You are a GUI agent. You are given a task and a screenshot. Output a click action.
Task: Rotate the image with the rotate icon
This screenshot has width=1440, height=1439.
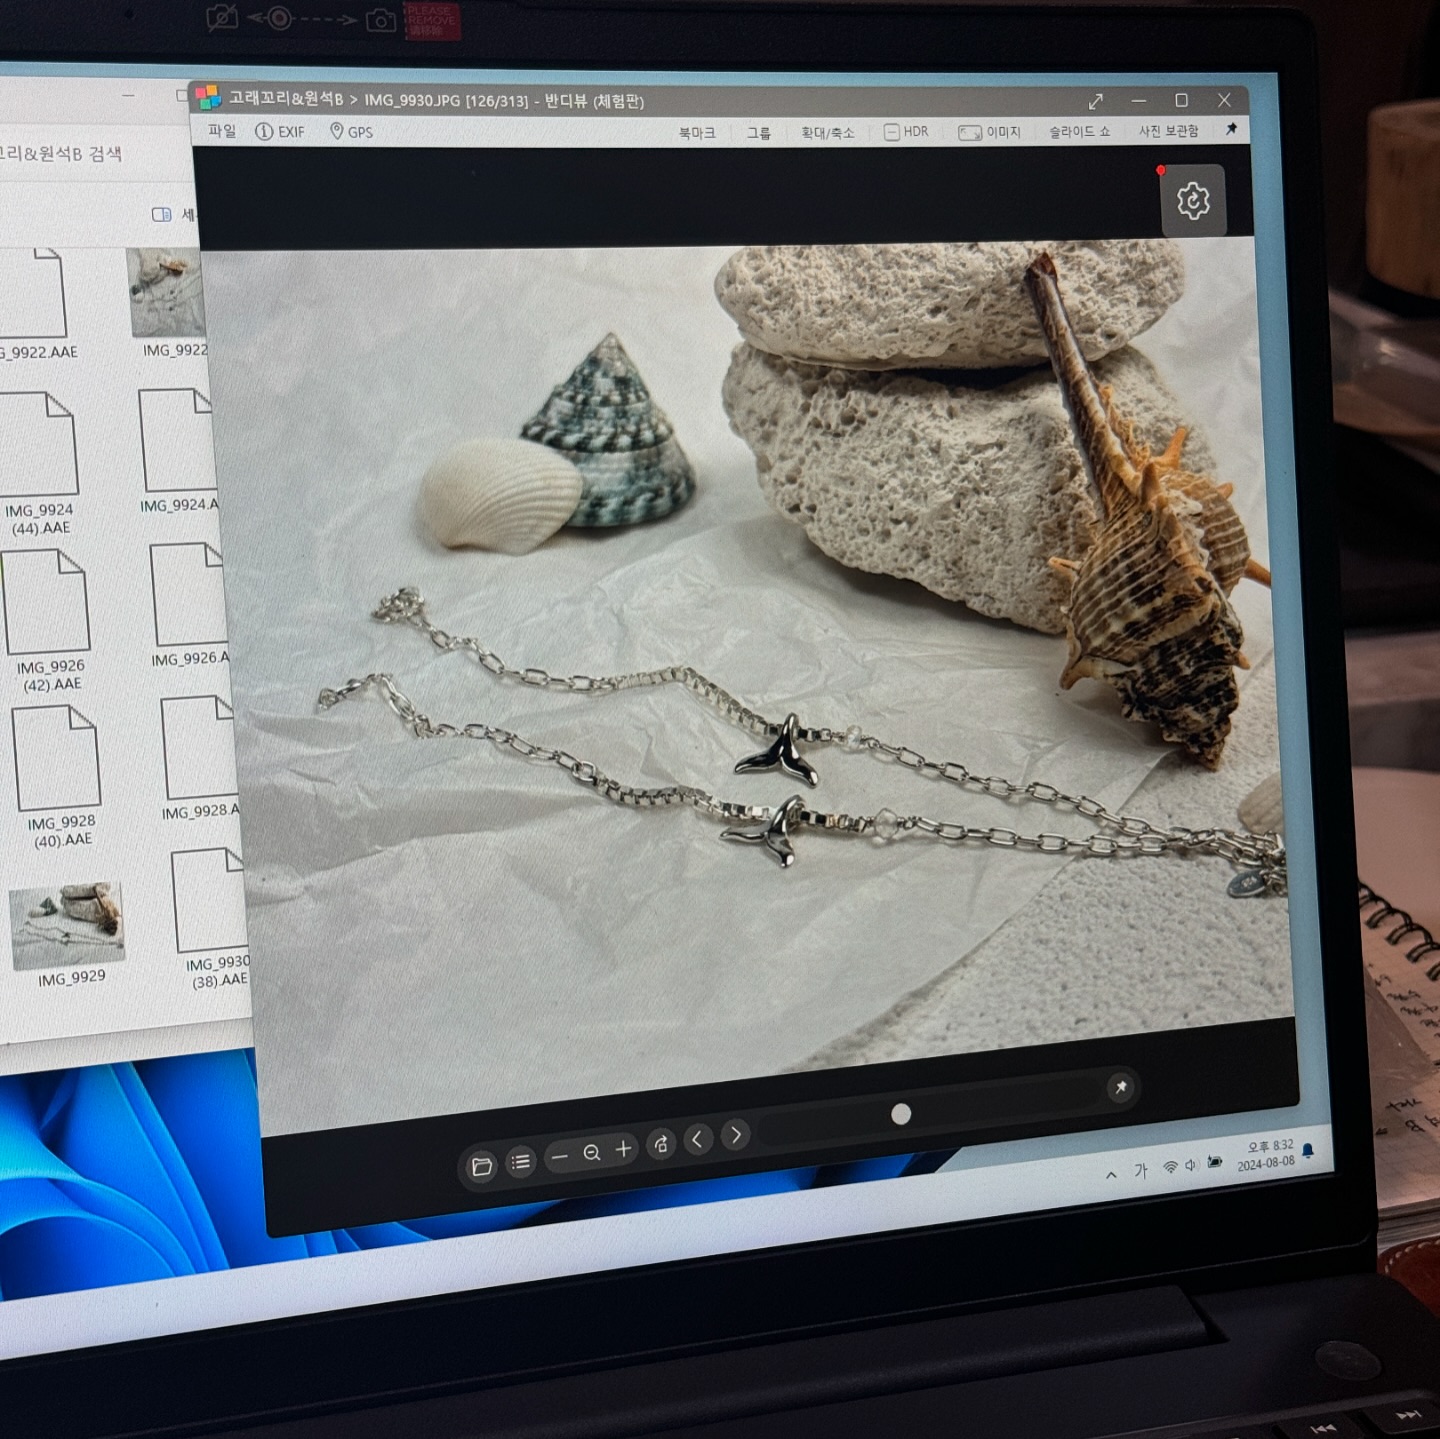click(x=661, y=1144)
